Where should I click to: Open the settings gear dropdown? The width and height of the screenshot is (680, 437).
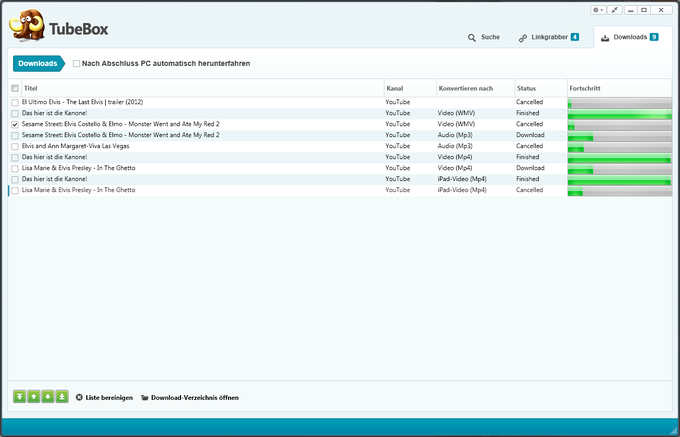598,10
